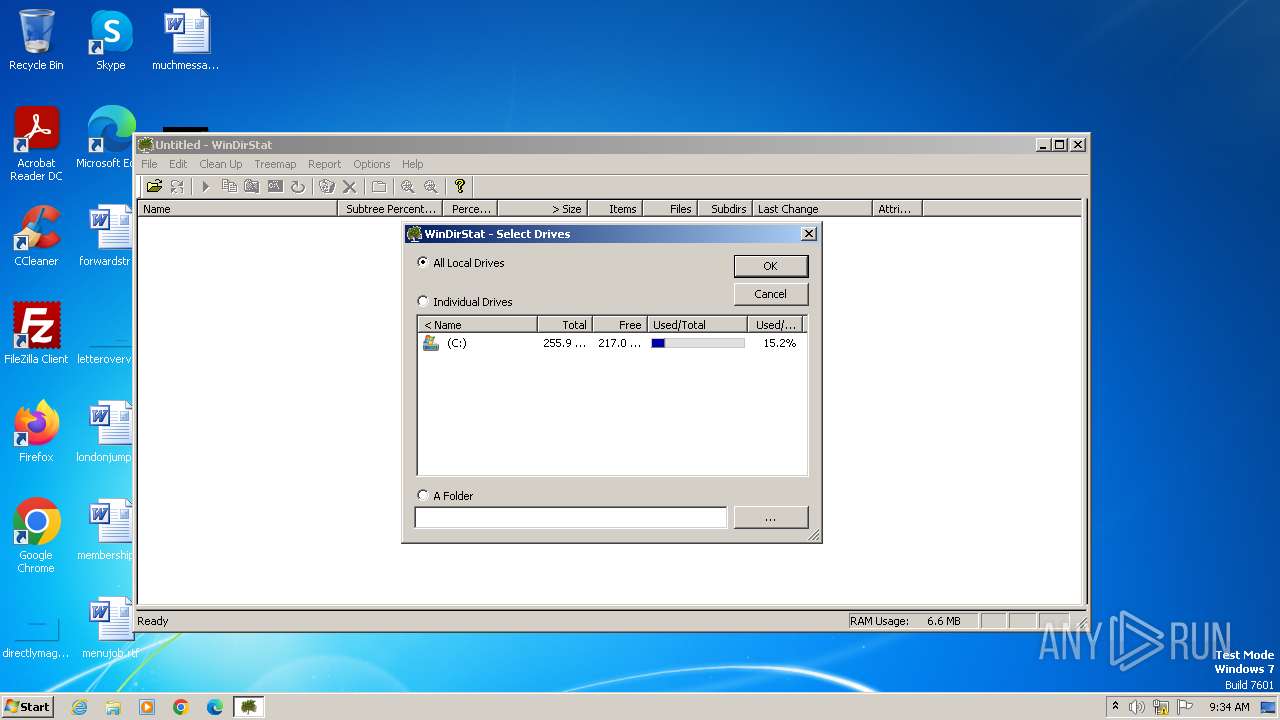
Task: Click Chrome icon in the taskbar
Action: click(181, 707)
